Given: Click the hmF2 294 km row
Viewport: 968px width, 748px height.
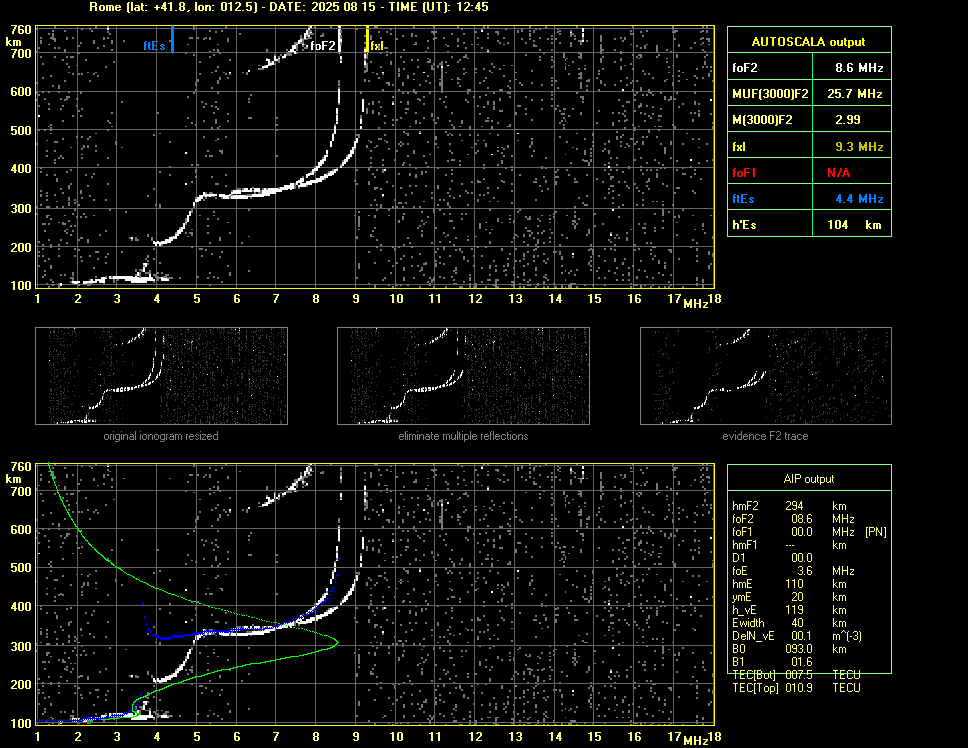Looking at the screenshot, I should pos(789,505).
